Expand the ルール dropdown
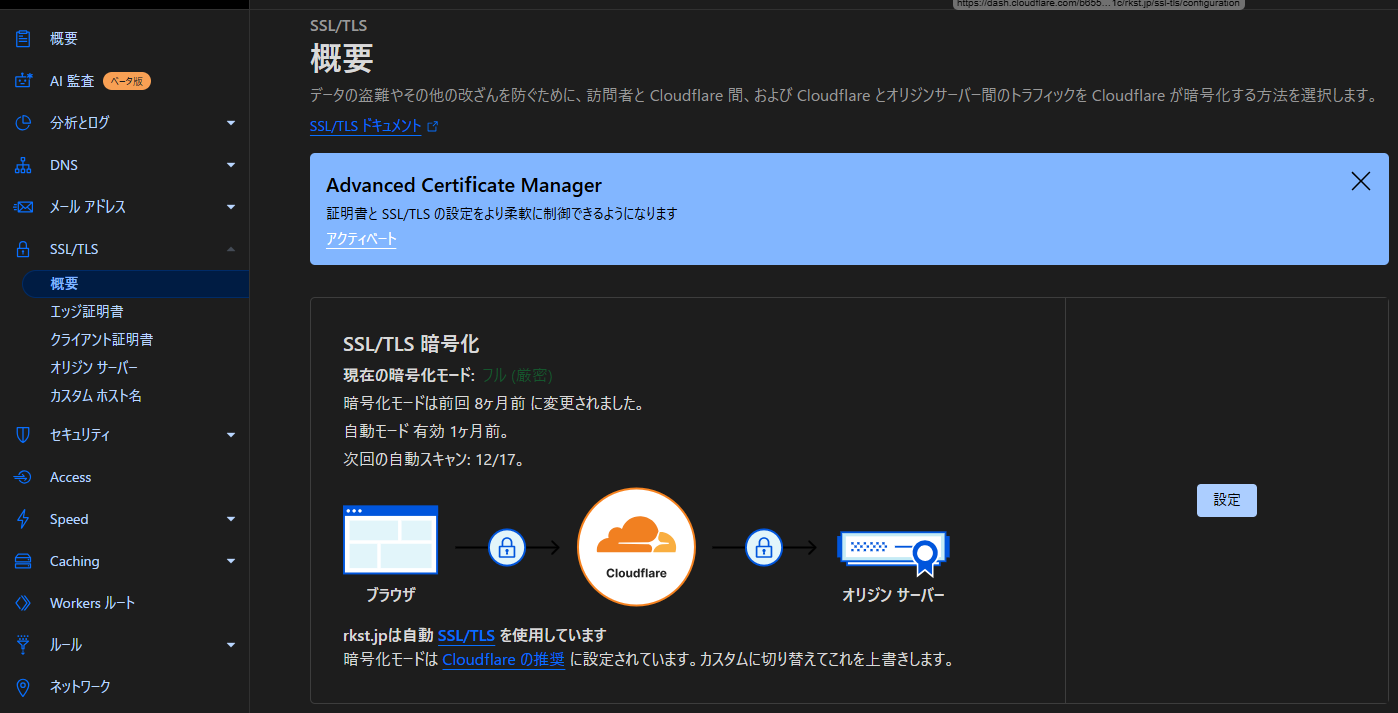Viewport: 1398px width, 713px height. pos(231,644)
